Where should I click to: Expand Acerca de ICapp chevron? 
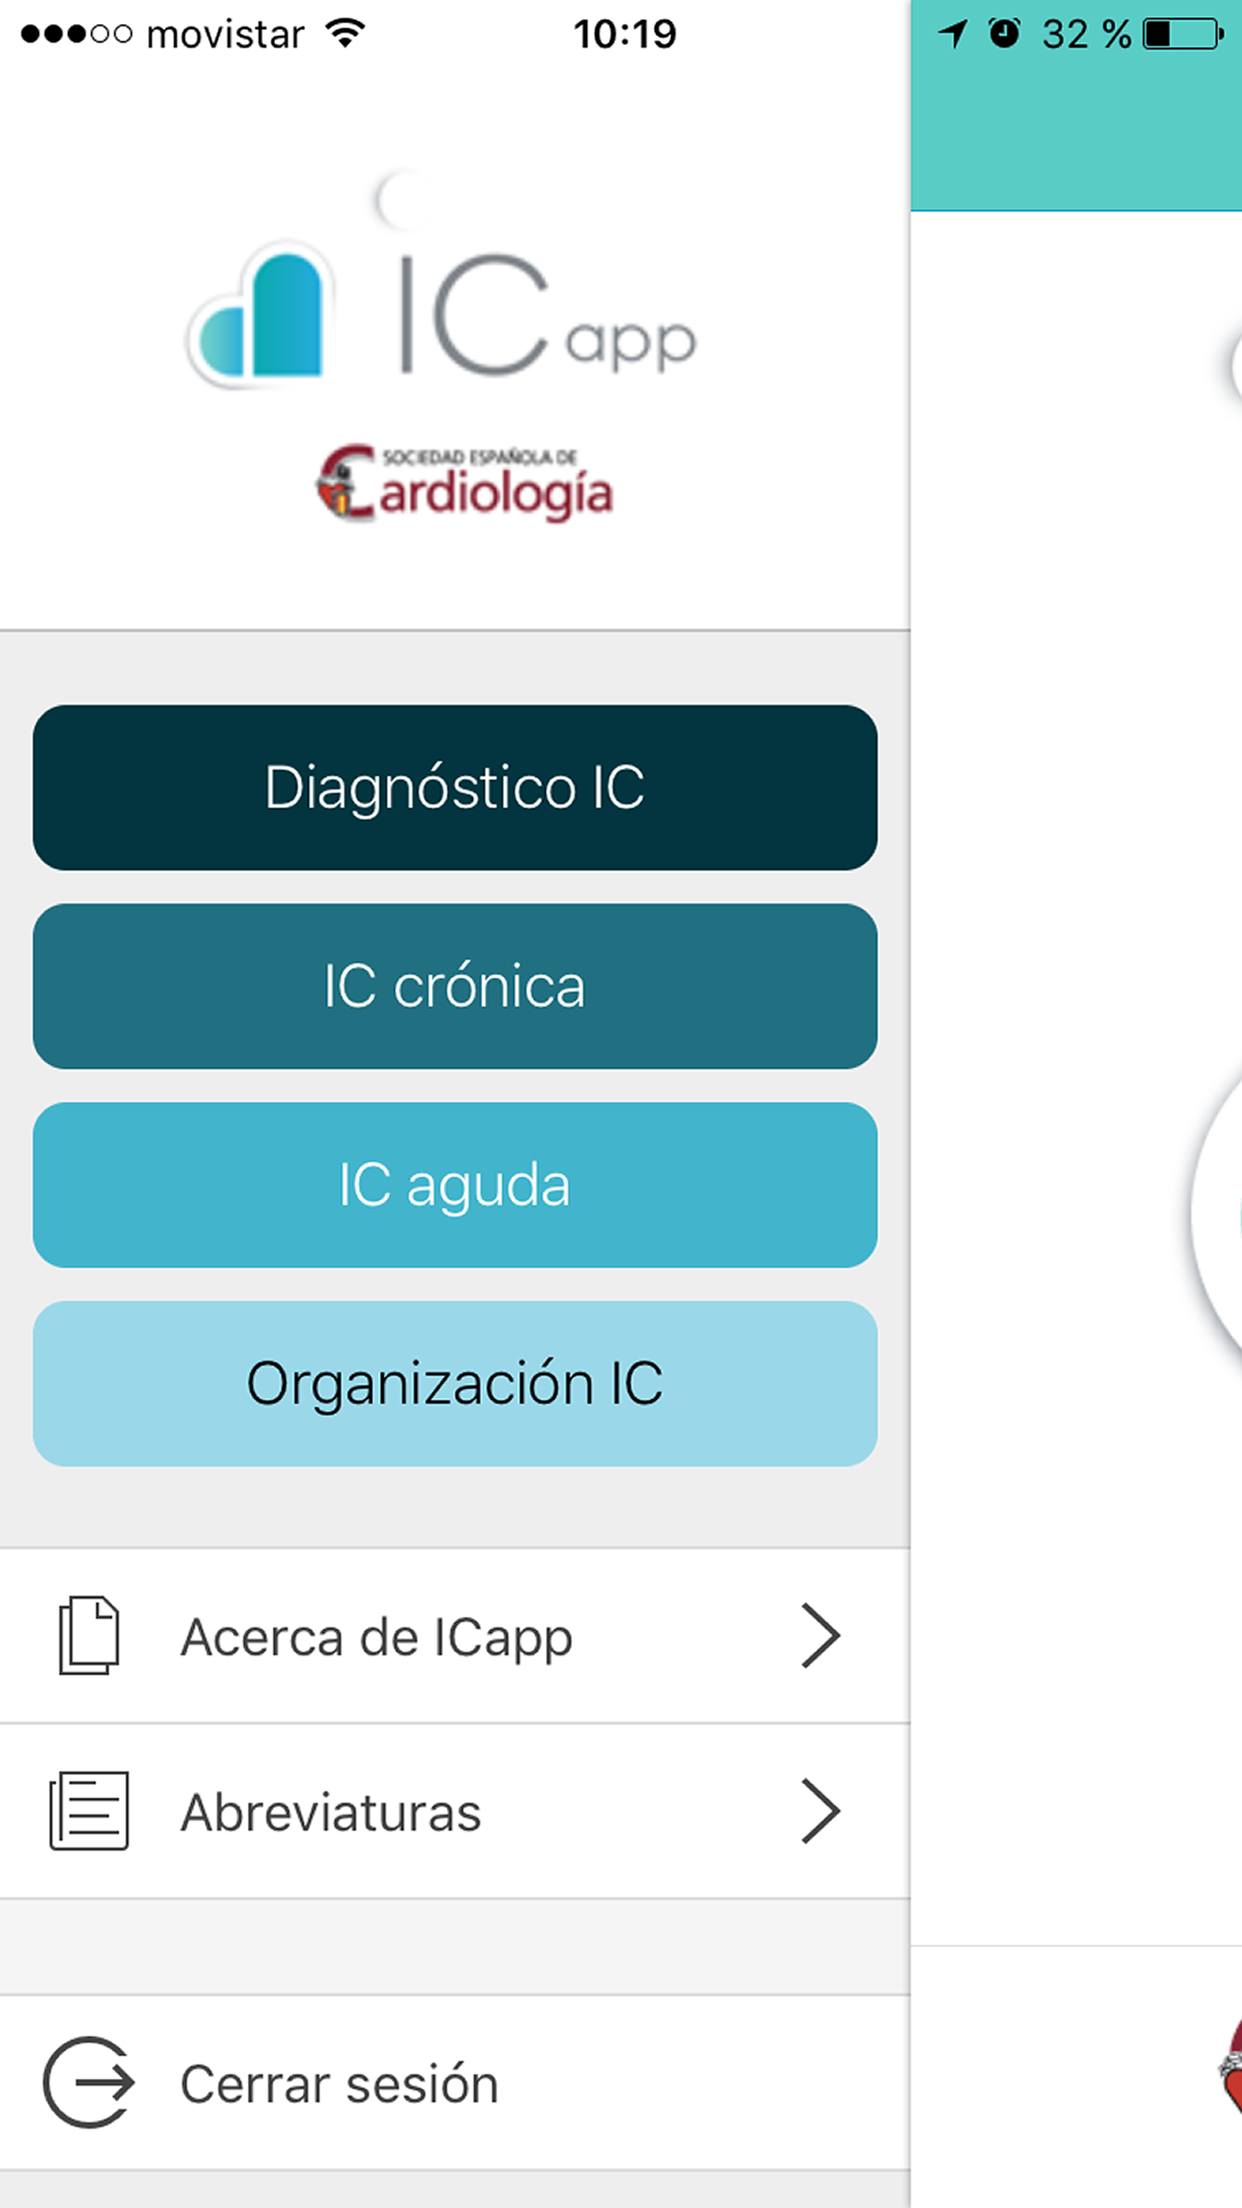tap(820, 1636)
